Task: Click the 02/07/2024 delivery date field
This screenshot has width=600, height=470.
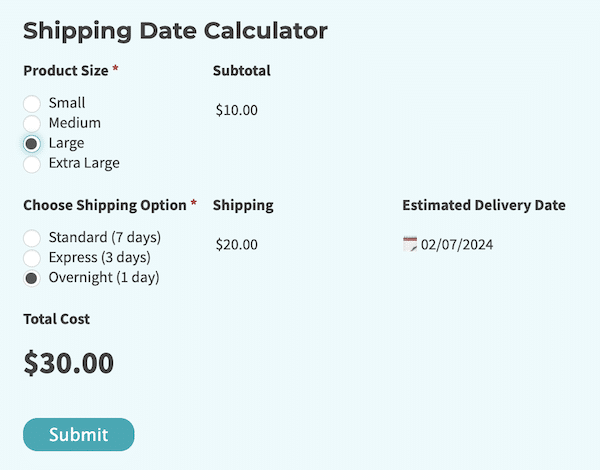Action: (x=457, y=244)
